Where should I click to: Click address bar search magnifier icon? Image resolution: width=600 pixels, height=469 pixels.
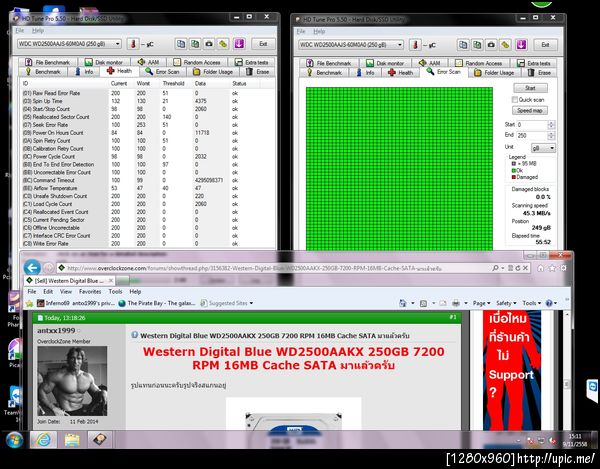point(495,268)
